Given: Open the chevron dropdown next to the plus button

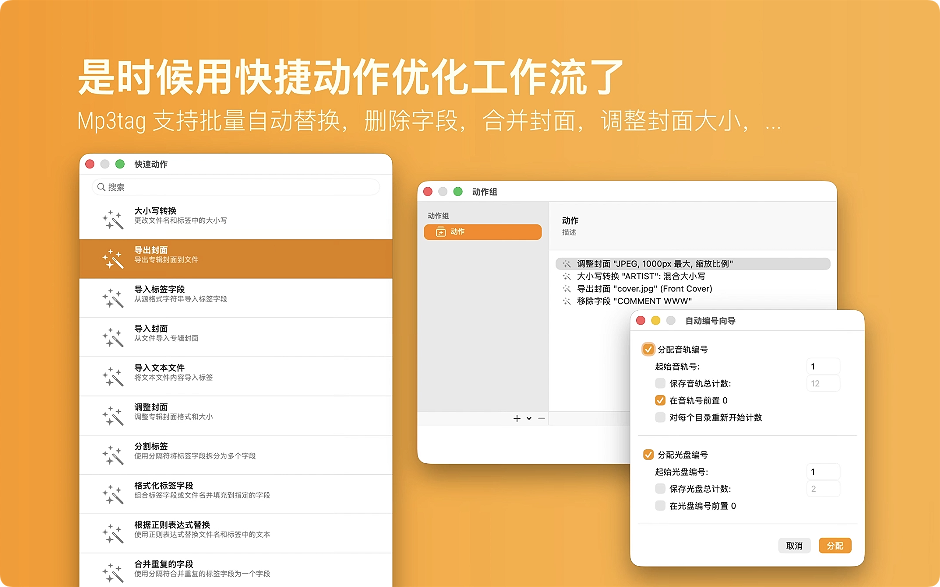Looking at the screenshot, I should [529, 418].
